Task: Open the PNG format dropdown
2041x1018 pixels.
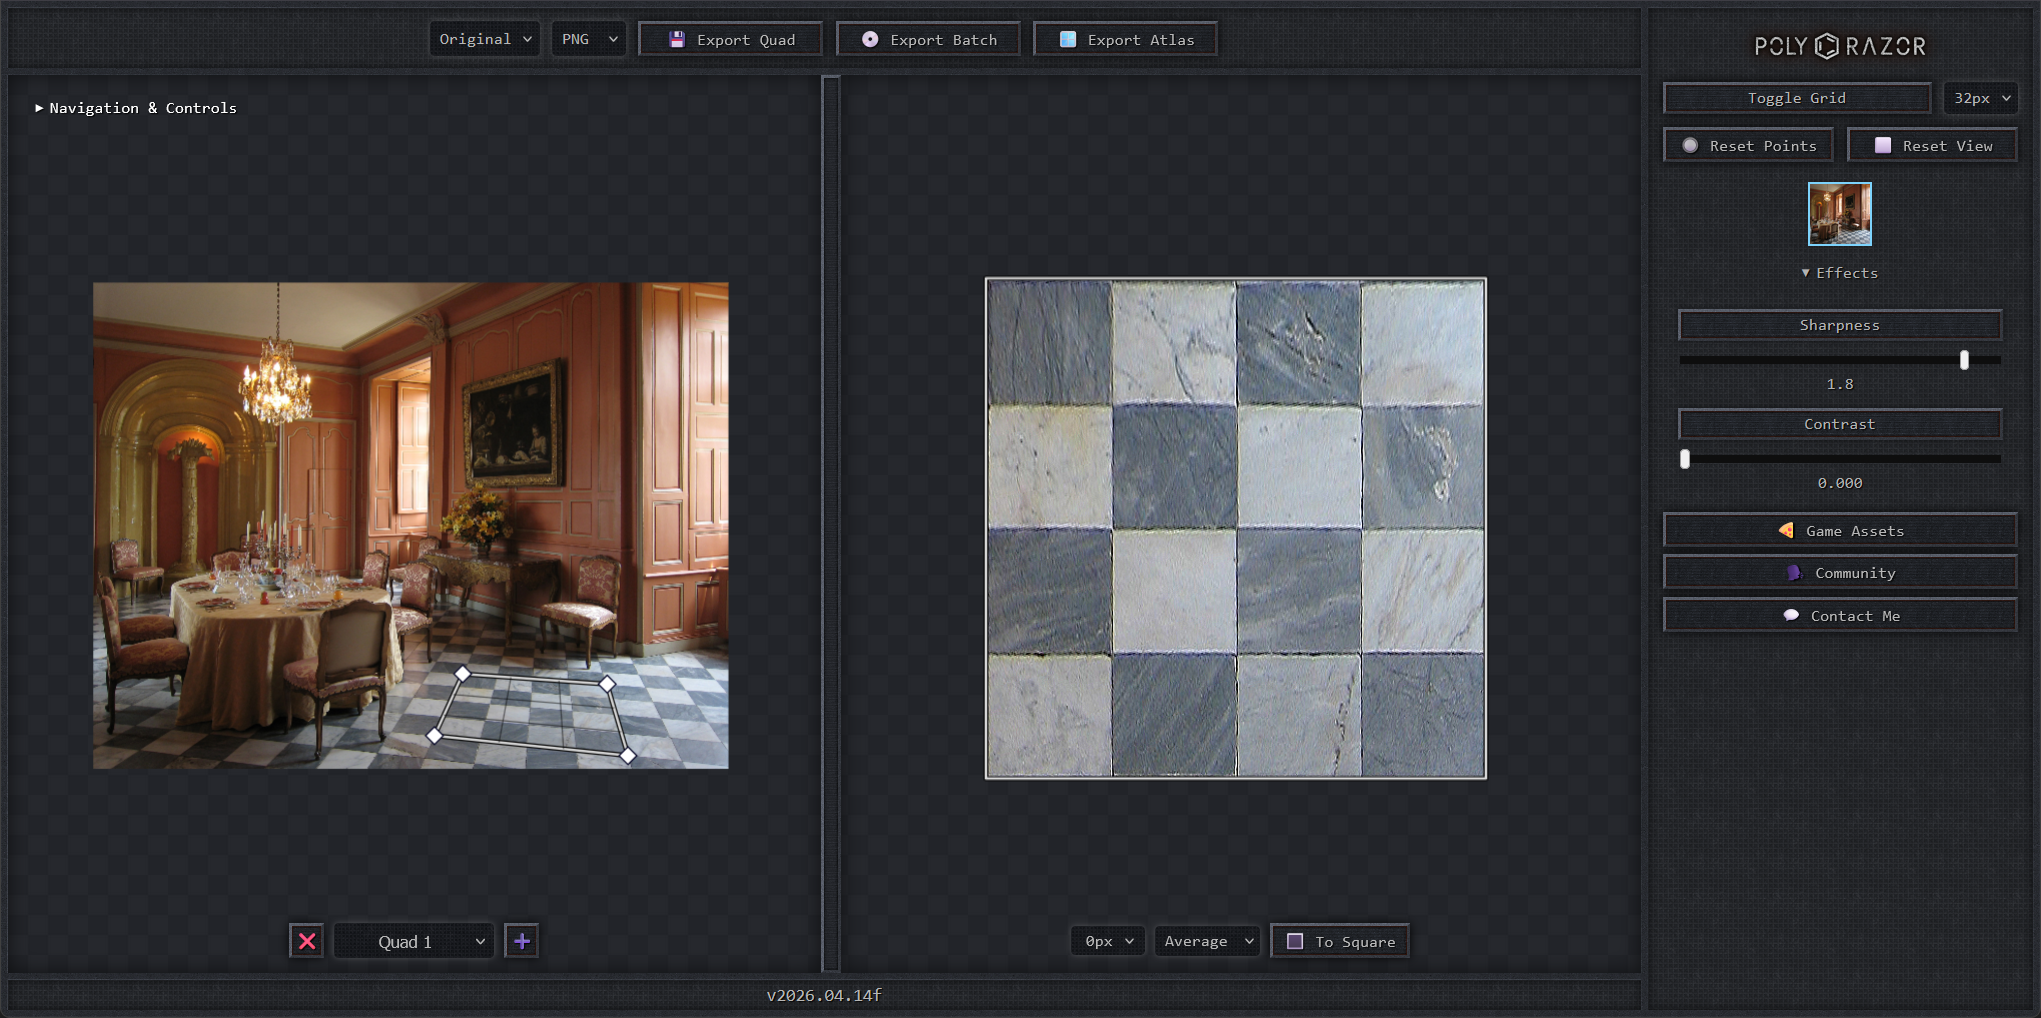Action: click(588, 39)
